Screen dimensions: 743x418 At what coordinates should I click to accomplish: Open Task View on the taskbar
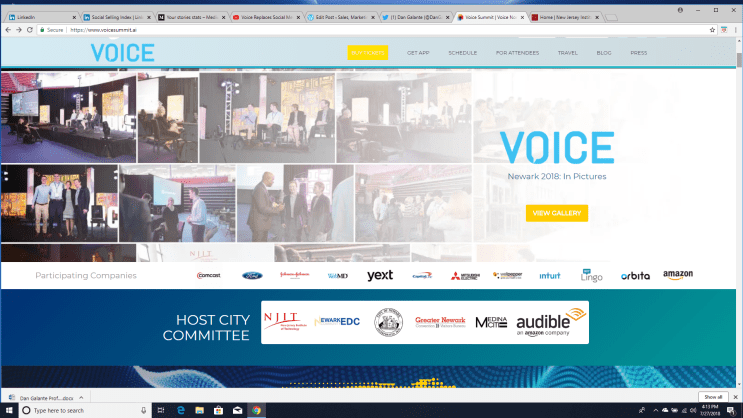pyautogui.click(x=160, y=410)
